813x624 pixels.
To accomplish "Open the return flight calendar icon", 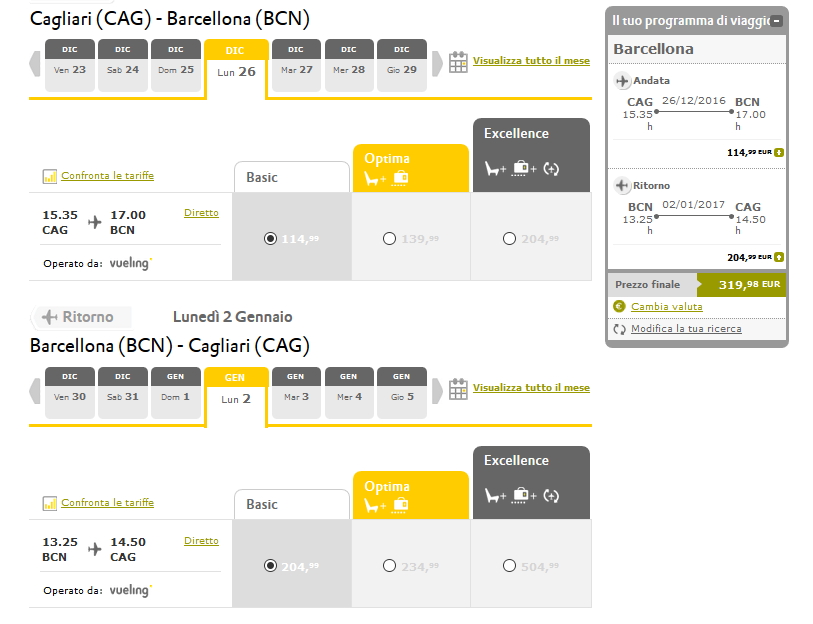I will 458,389.
